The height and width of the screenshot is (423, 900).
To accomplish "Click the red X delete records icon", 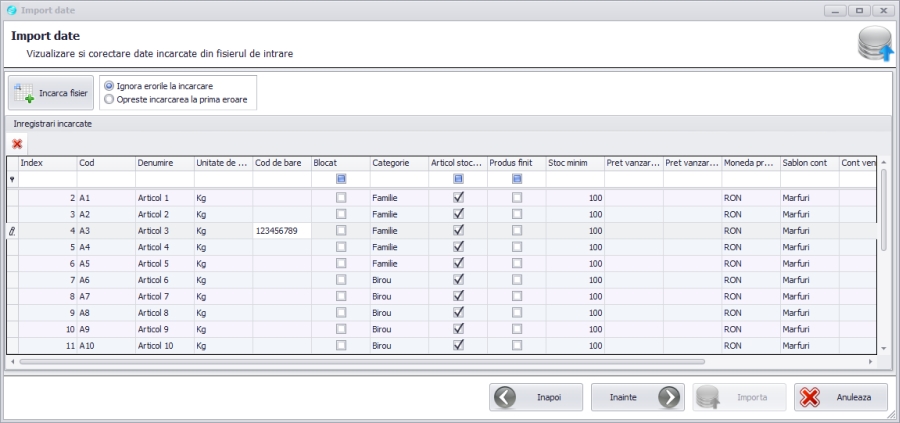I will point(17,144).
